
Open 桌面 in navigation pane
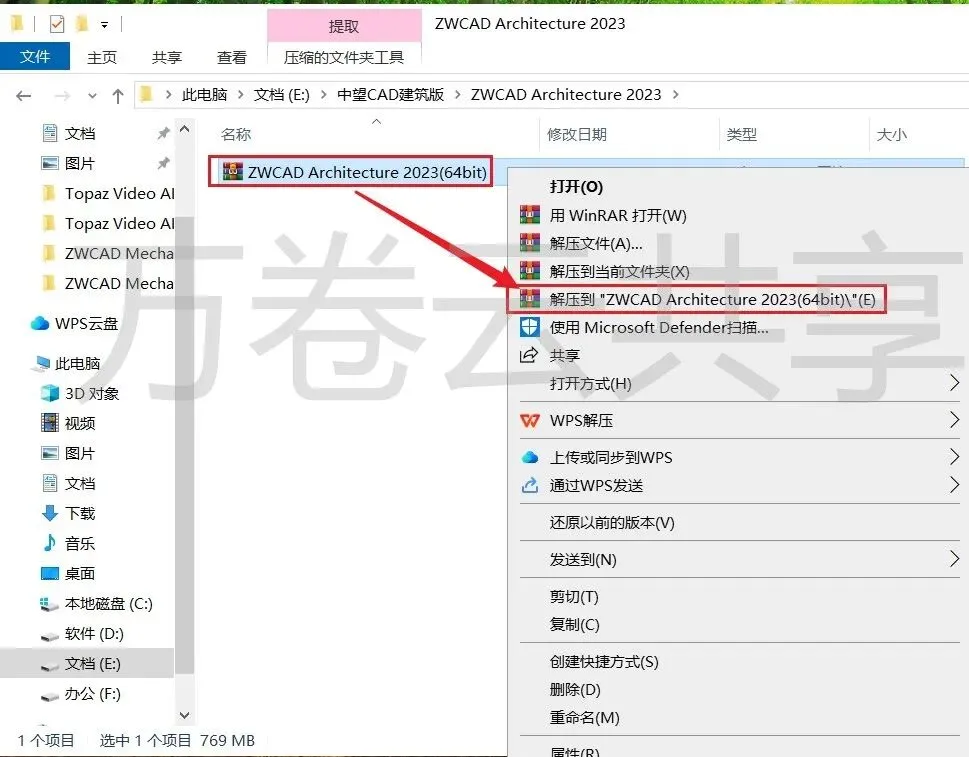click(x=80, y=573)
